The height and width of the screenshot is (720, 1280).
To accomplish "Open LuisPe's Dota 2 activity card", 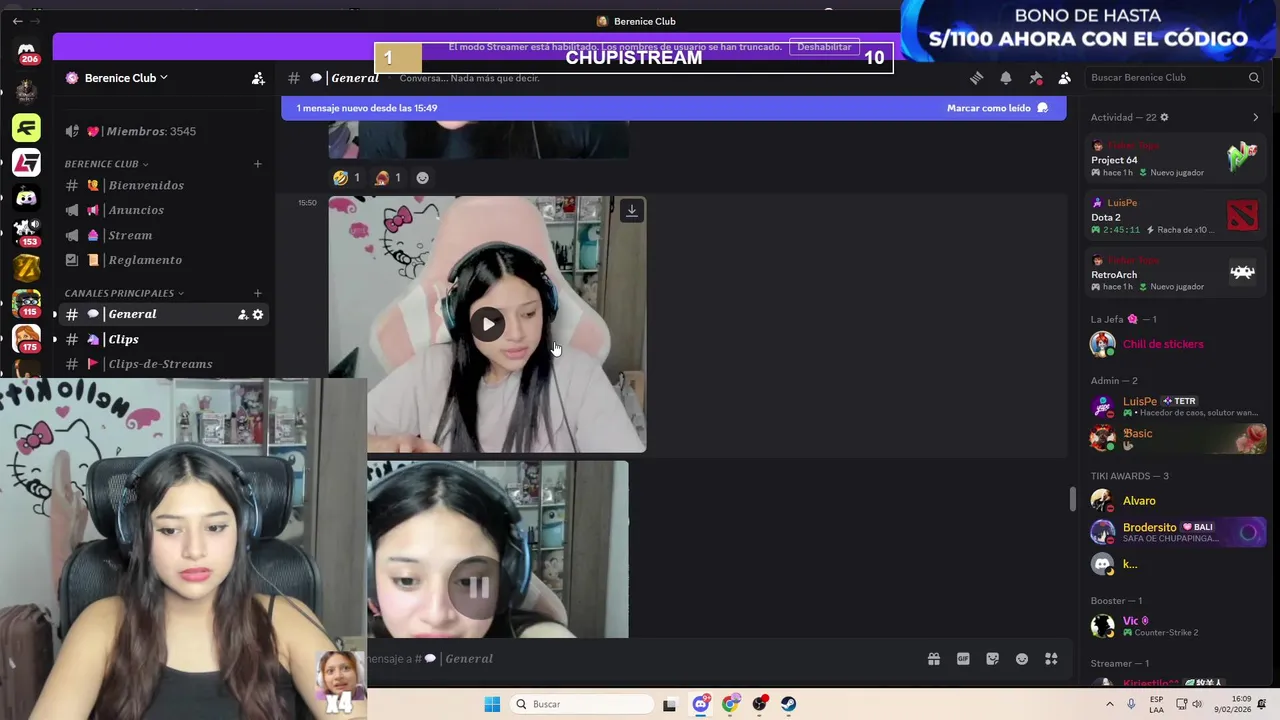I will [1174, 215].
